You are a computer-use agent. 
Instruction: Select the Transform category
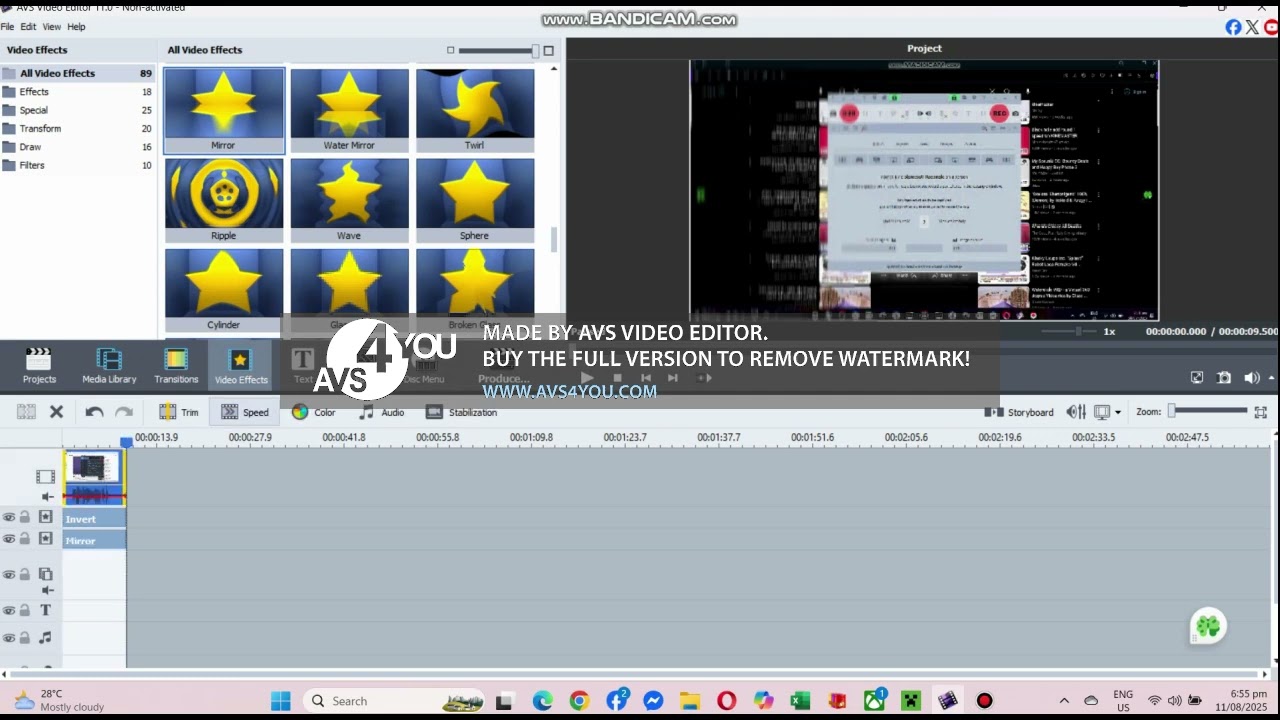pos(77,128)
